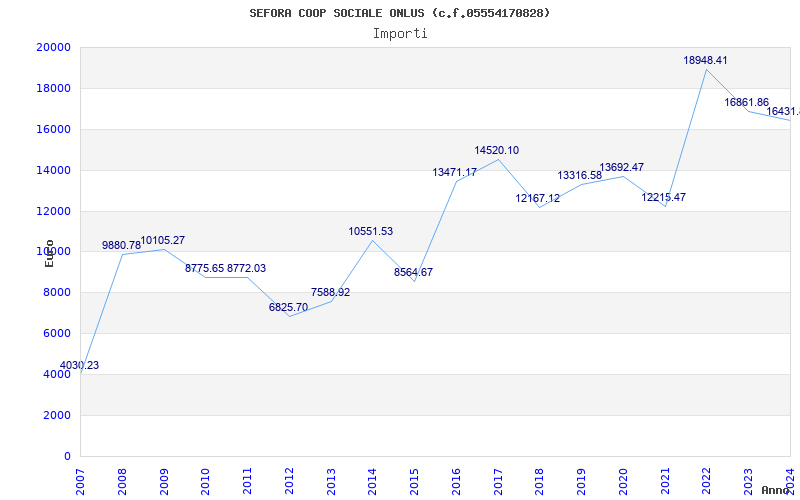Click x-axis year 2012
Image resolution: width=800 pixels, height=500 pixels.
(x=289, y=481)
